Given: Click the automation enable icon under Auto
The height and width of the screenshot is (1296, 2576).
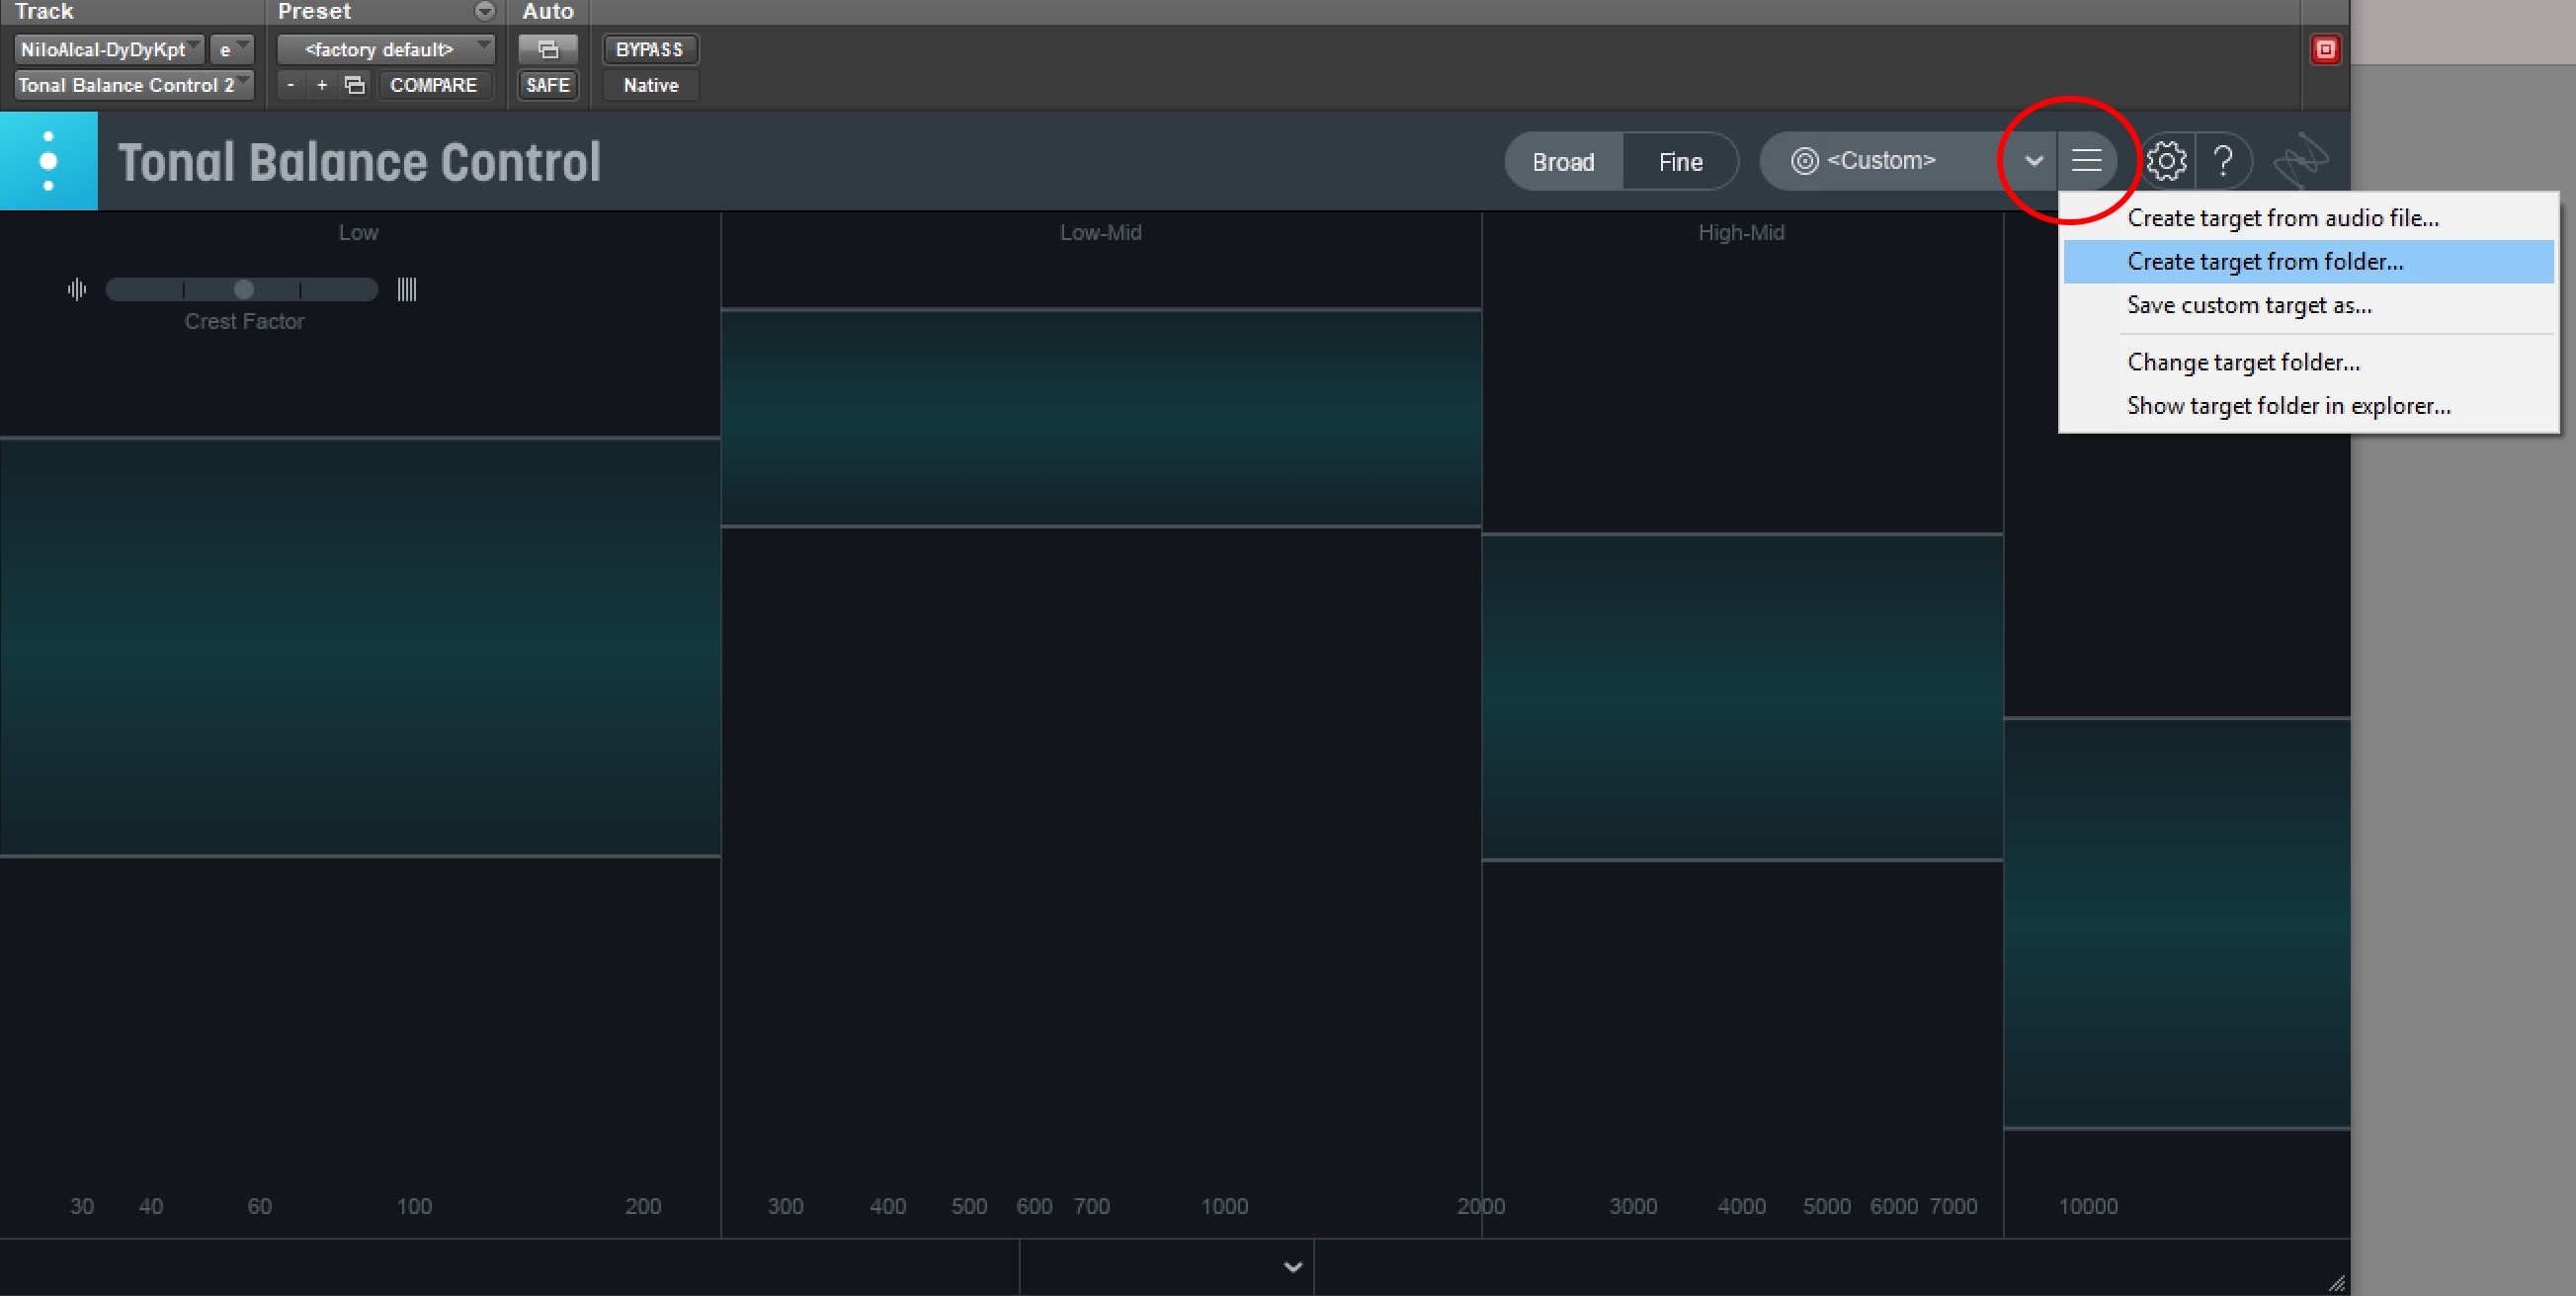Looking at the screenshot, I should (x=547, y=49).
